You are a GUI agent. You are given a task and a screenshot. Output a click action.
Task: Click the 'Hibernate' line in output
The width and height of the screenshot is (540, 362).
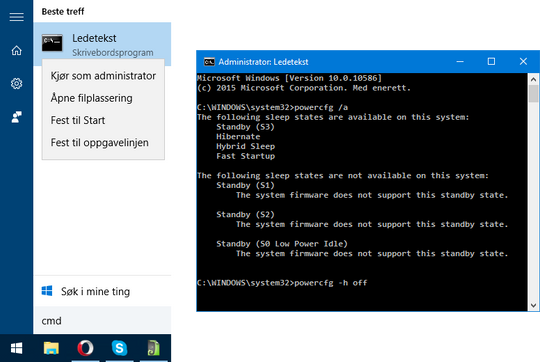(x=238, y=137)
